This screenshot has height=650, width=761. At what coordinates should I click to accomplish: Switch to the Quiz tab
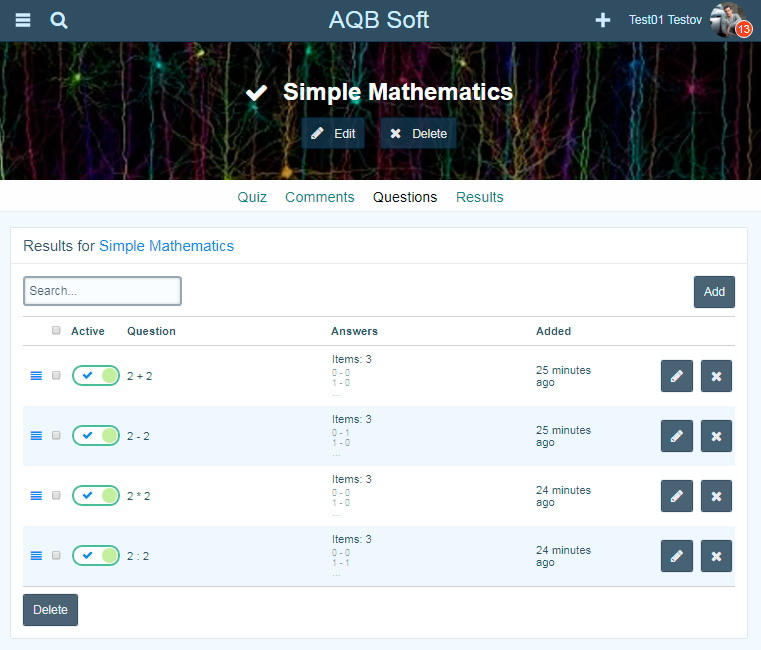point(252,197)
